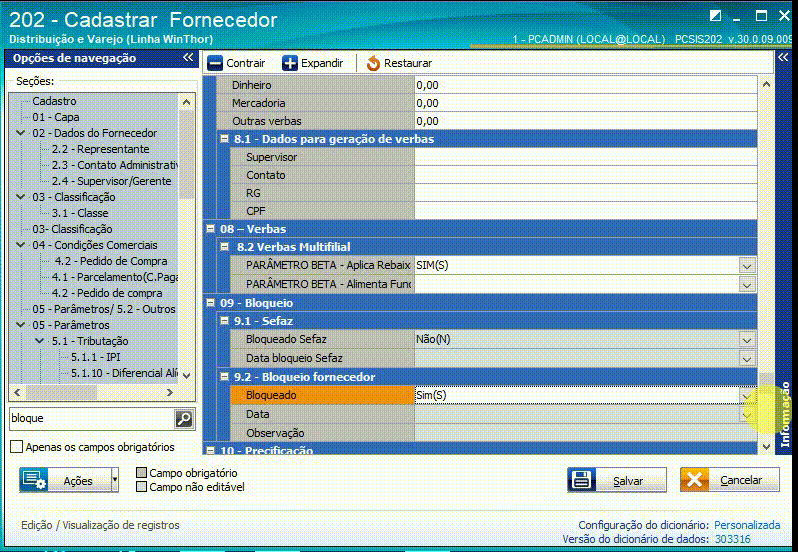Collapse the 10 - Precificação section
This screenshot has height=552, width=798.
[211, 450]
